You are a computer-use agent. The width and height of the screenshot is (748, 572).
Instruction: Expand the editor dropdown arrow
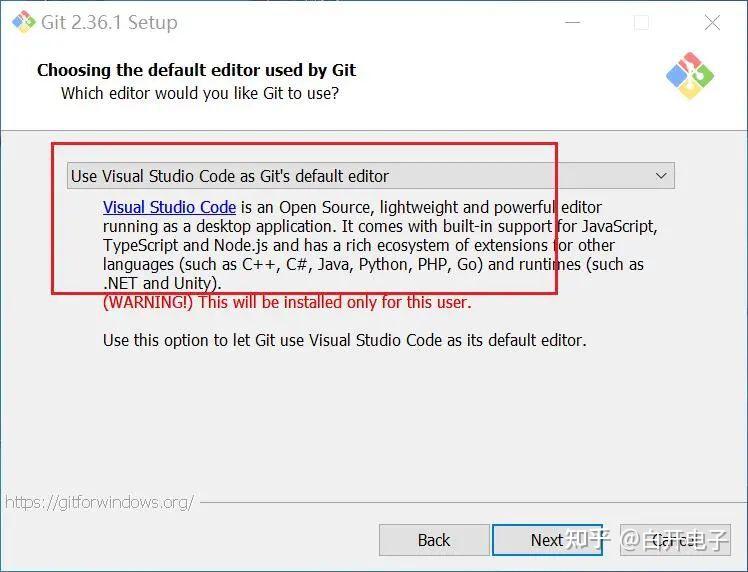pos(661,176)
